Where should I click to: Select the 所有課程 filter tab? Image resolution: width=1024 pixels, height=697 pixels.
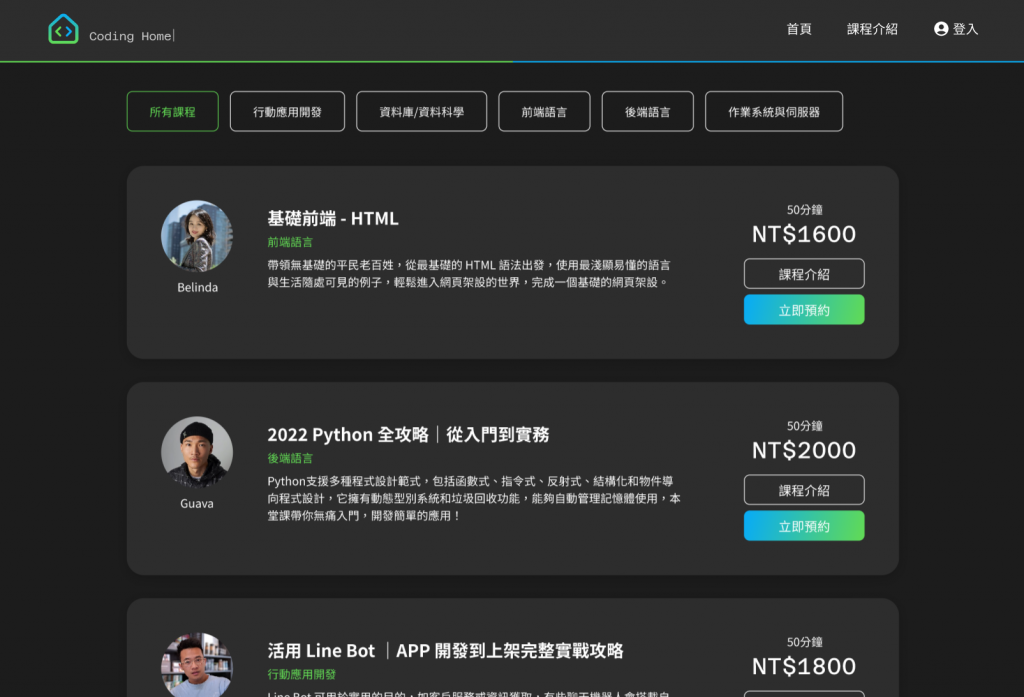point(172,112)
